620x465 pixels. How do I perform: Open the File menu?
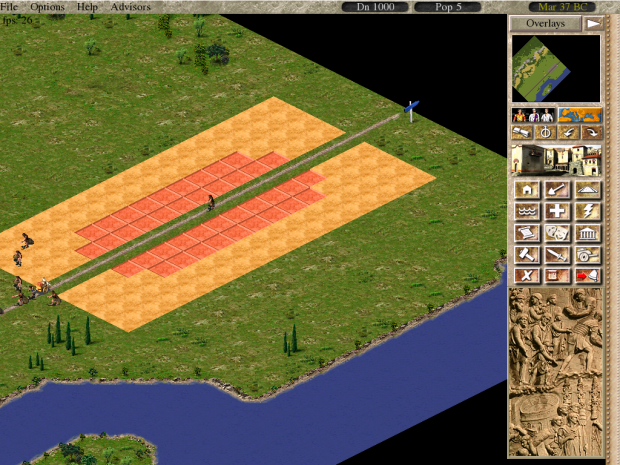(x=9, y=7)
